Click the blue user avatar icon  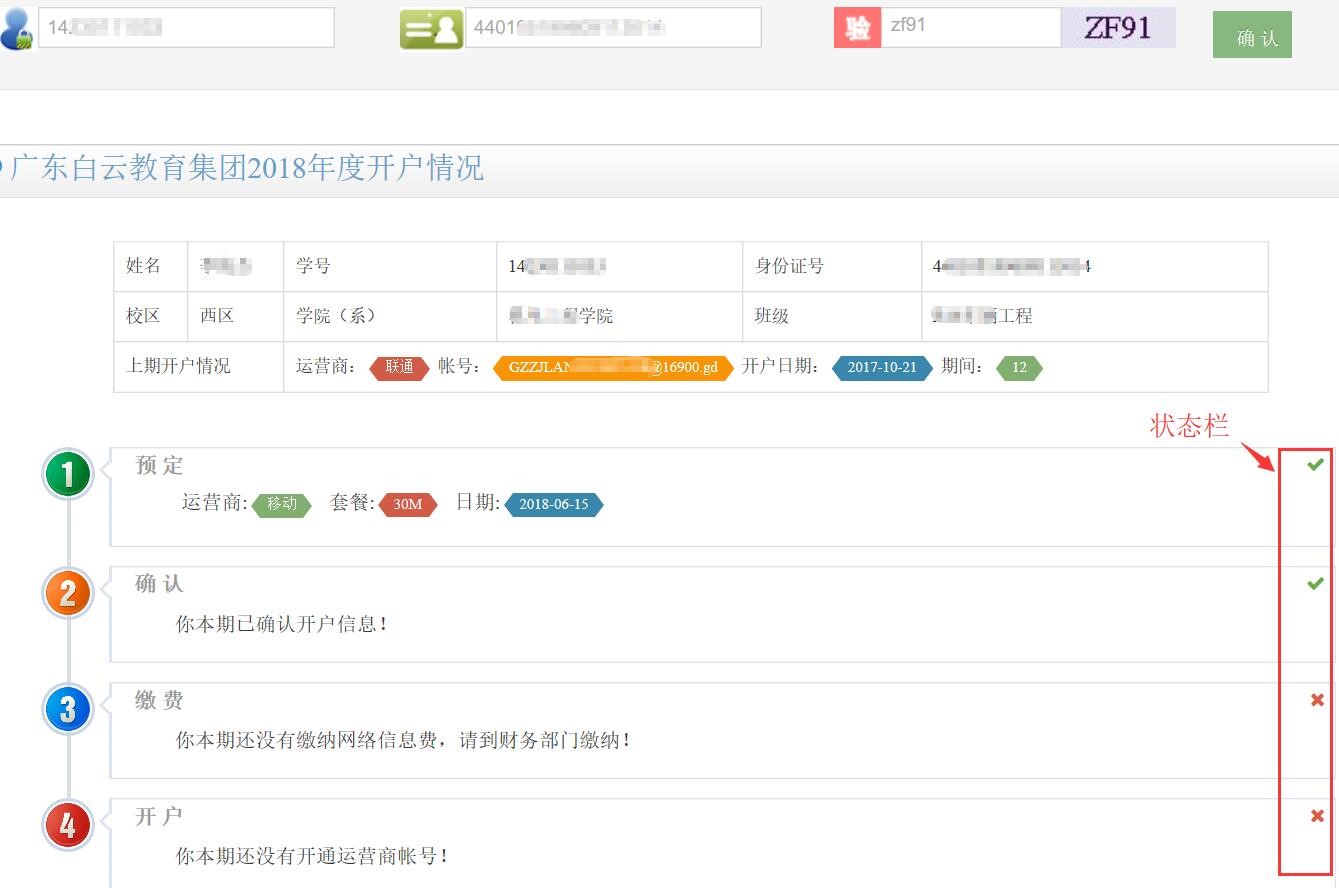(x=16, y=28)
